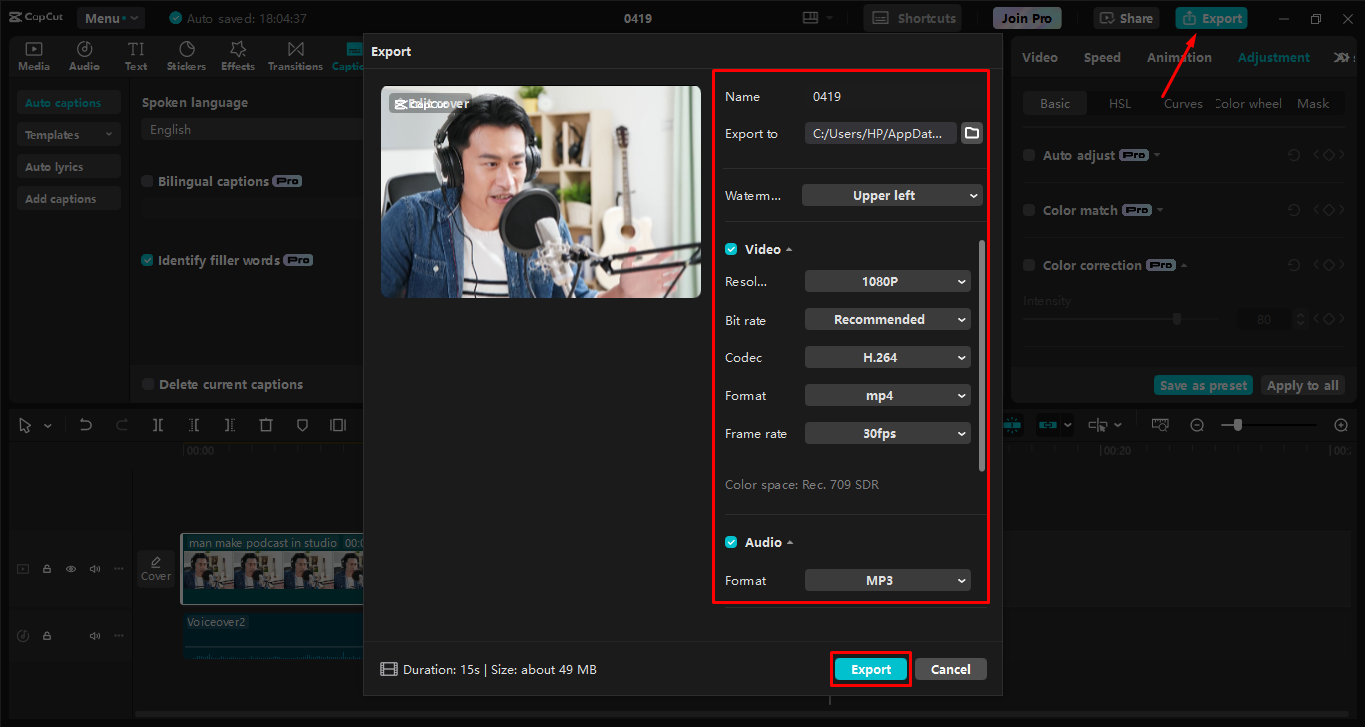Uncheck the Audio export checkbox
This screenshot has width=1365, height=727.
[731, 542]
